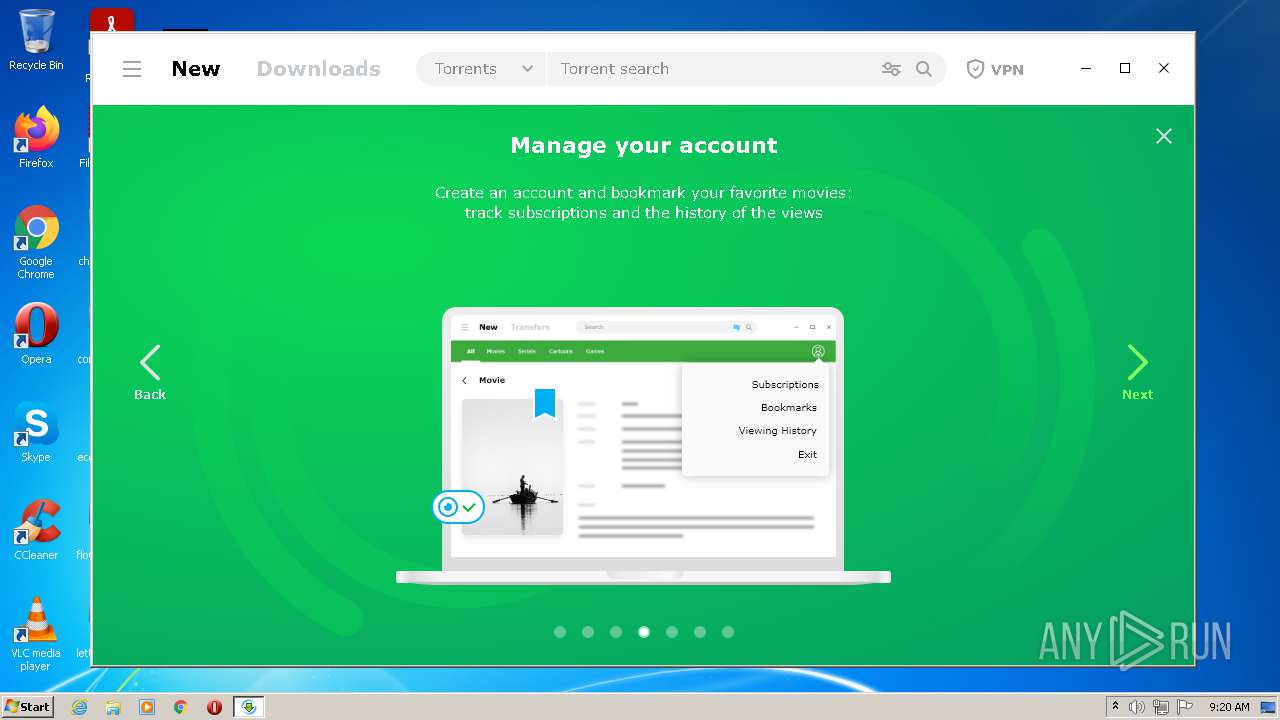Launch Skype desktop shortcut

36,431
